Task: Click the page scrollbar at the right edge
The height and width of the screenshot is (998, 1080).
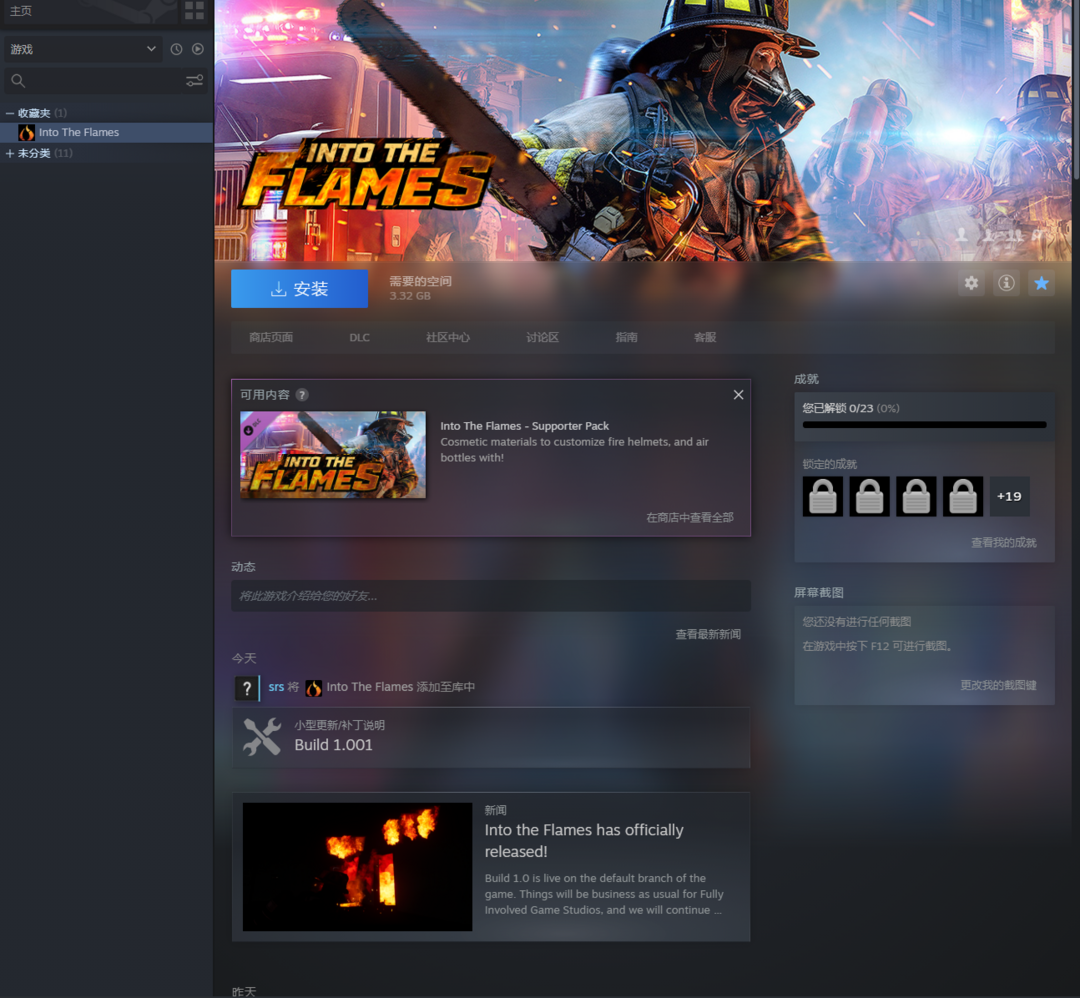Action: click(x=1076, y=90)
